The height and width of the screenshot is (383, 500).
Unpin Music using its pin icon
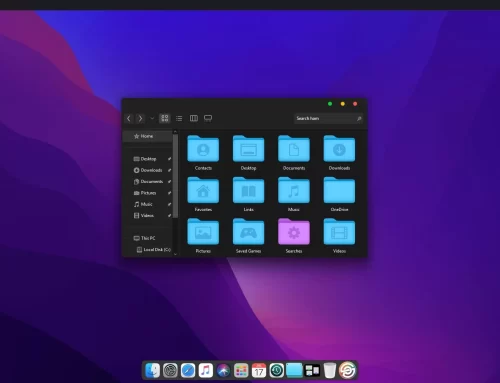(x=169, y=204)
